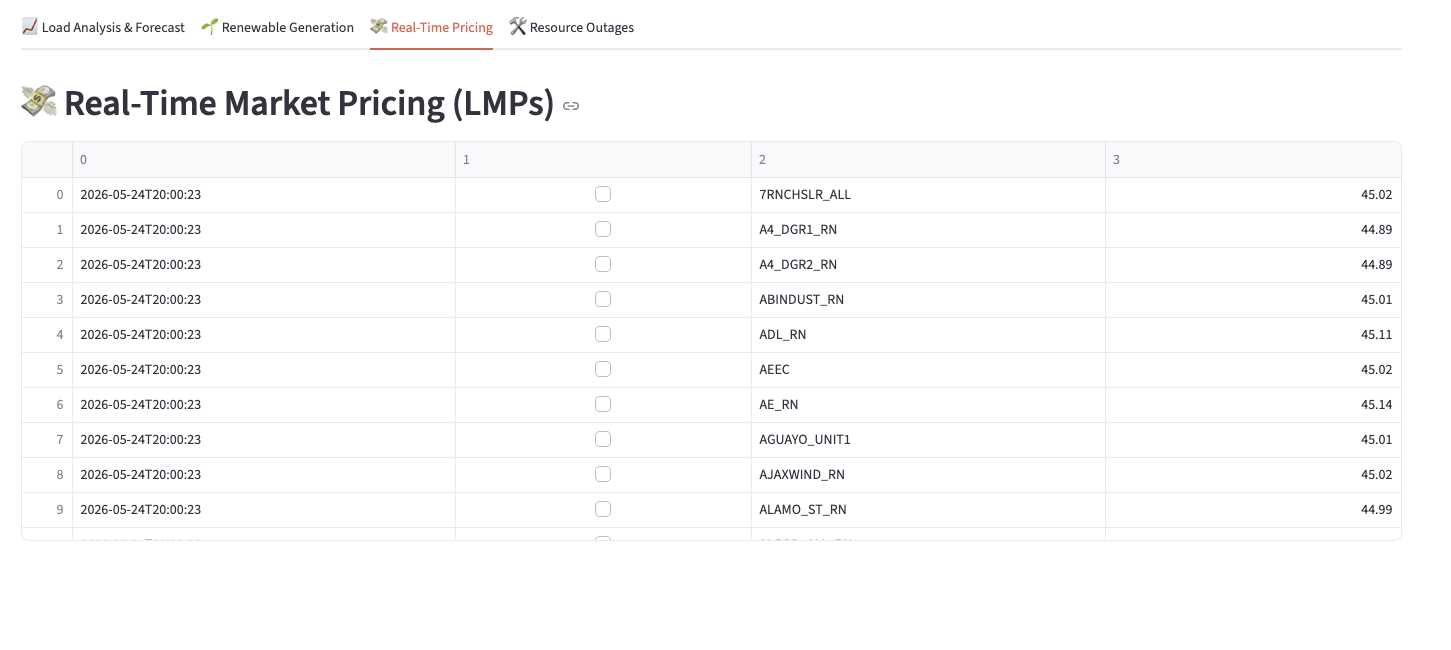Toggle the AEEC row checkbox
Viewport: 1451px width, 650px height.
pos(603,369)
